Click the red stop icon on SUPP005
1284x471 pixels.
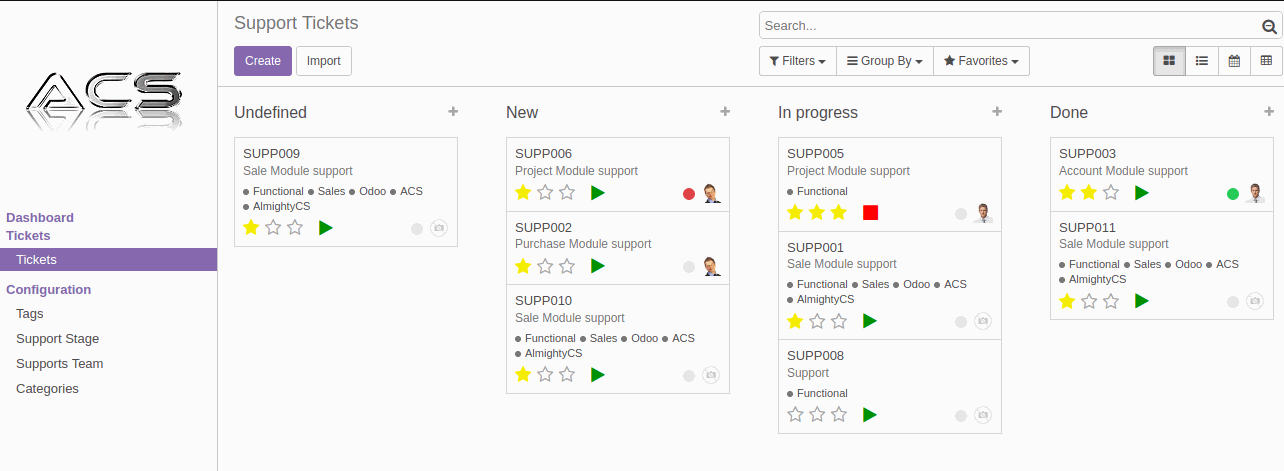tap(870, 213)
